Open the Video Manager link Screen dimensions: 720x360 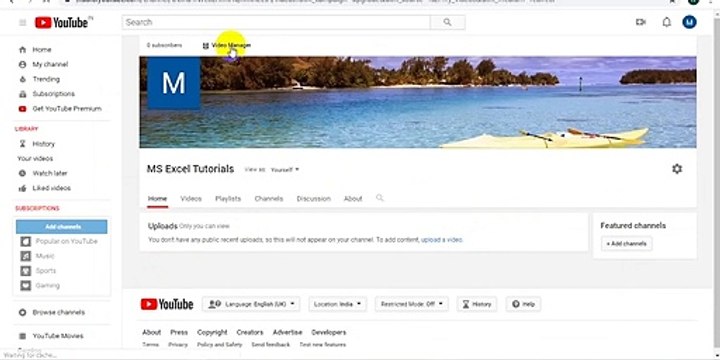click(x=231, y=45)
